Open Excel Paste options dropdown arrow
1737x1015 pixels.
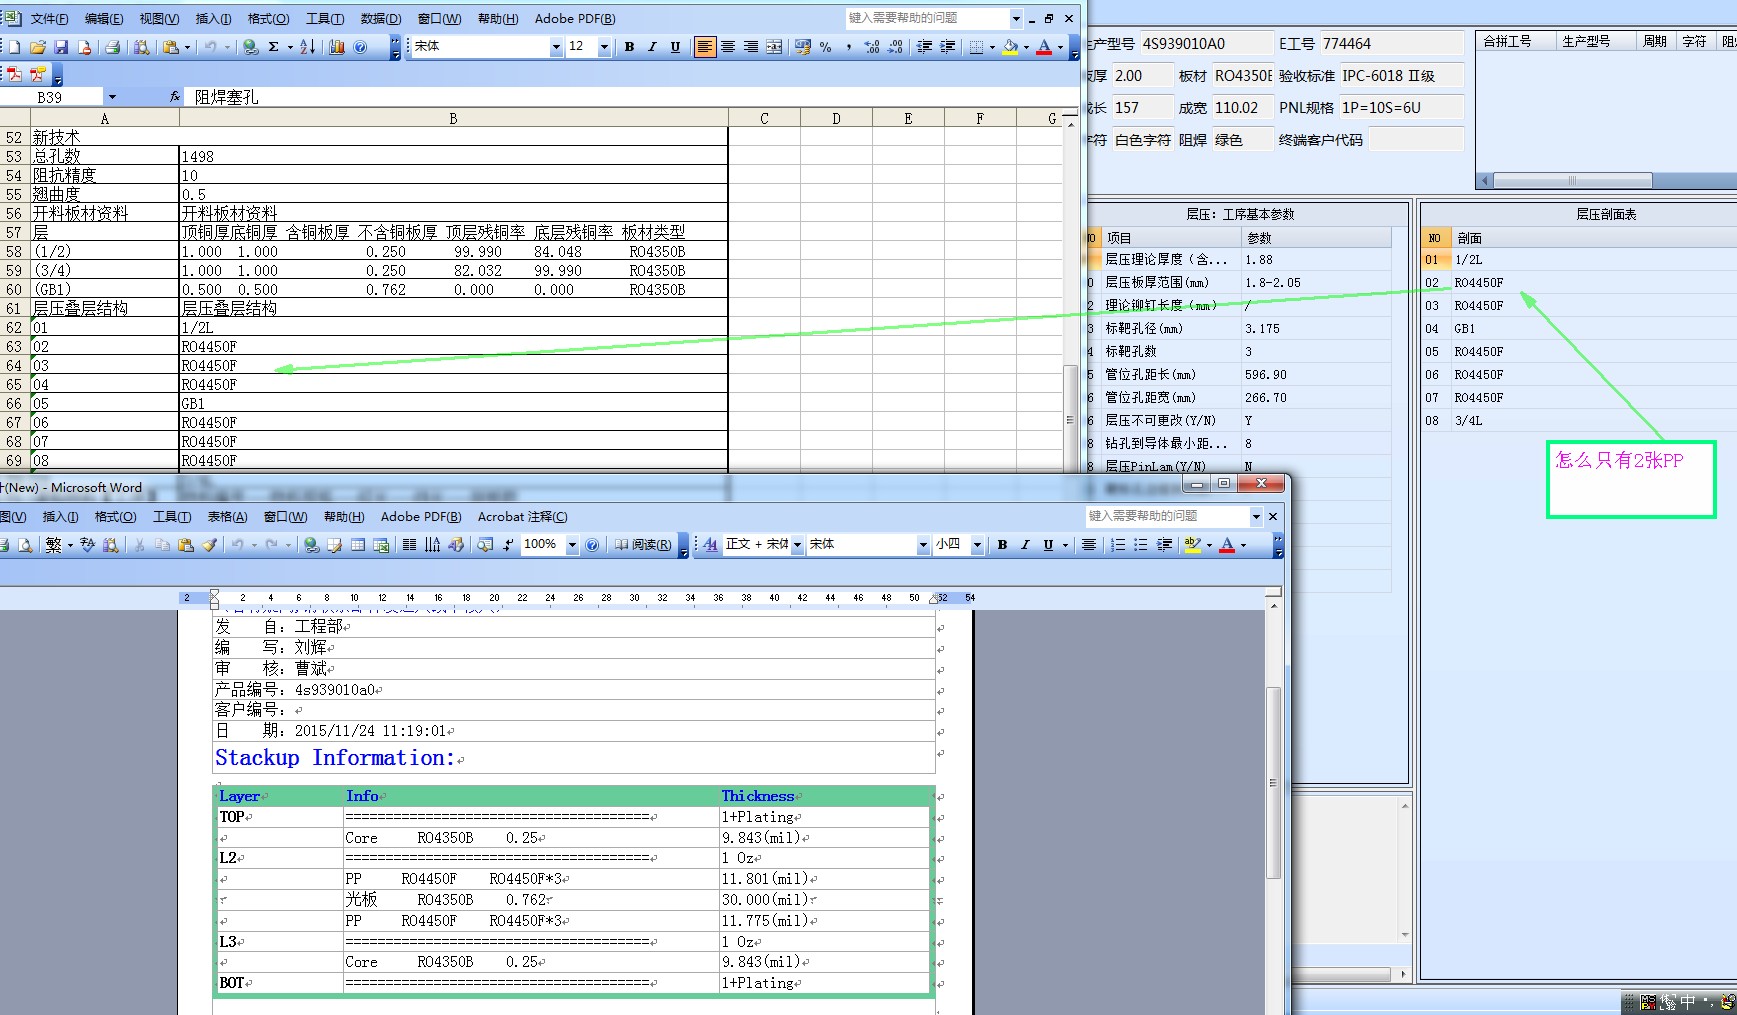187,47
